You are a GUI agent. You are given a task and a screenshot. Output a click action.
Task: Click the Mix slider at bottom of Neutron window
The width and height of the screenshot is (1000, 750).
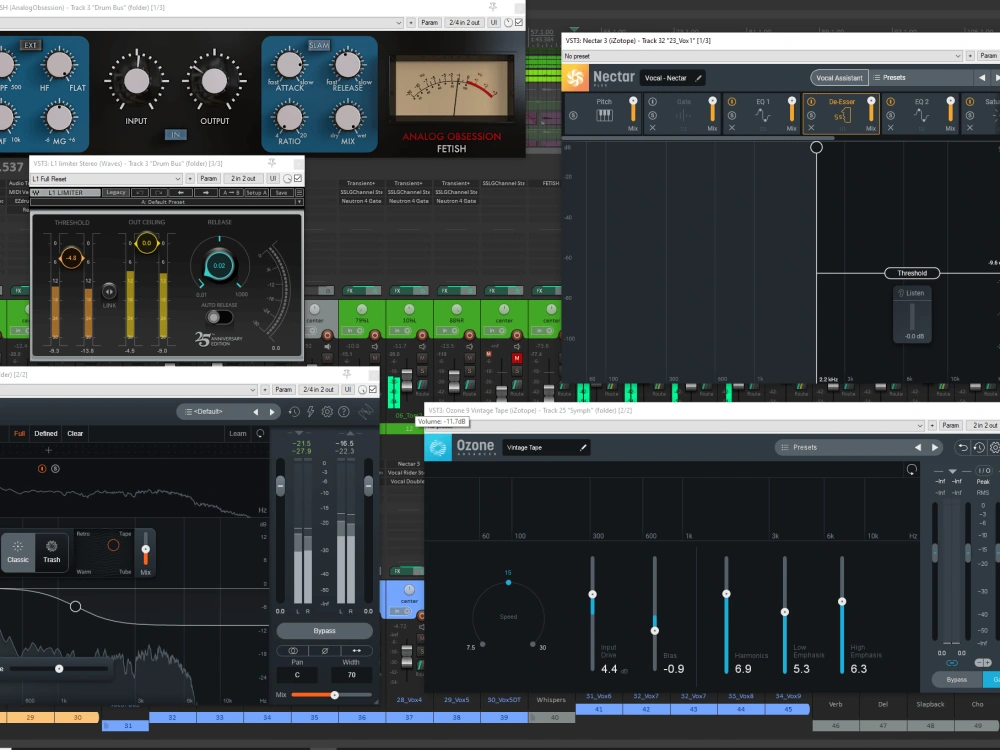[x=334, y=695]
